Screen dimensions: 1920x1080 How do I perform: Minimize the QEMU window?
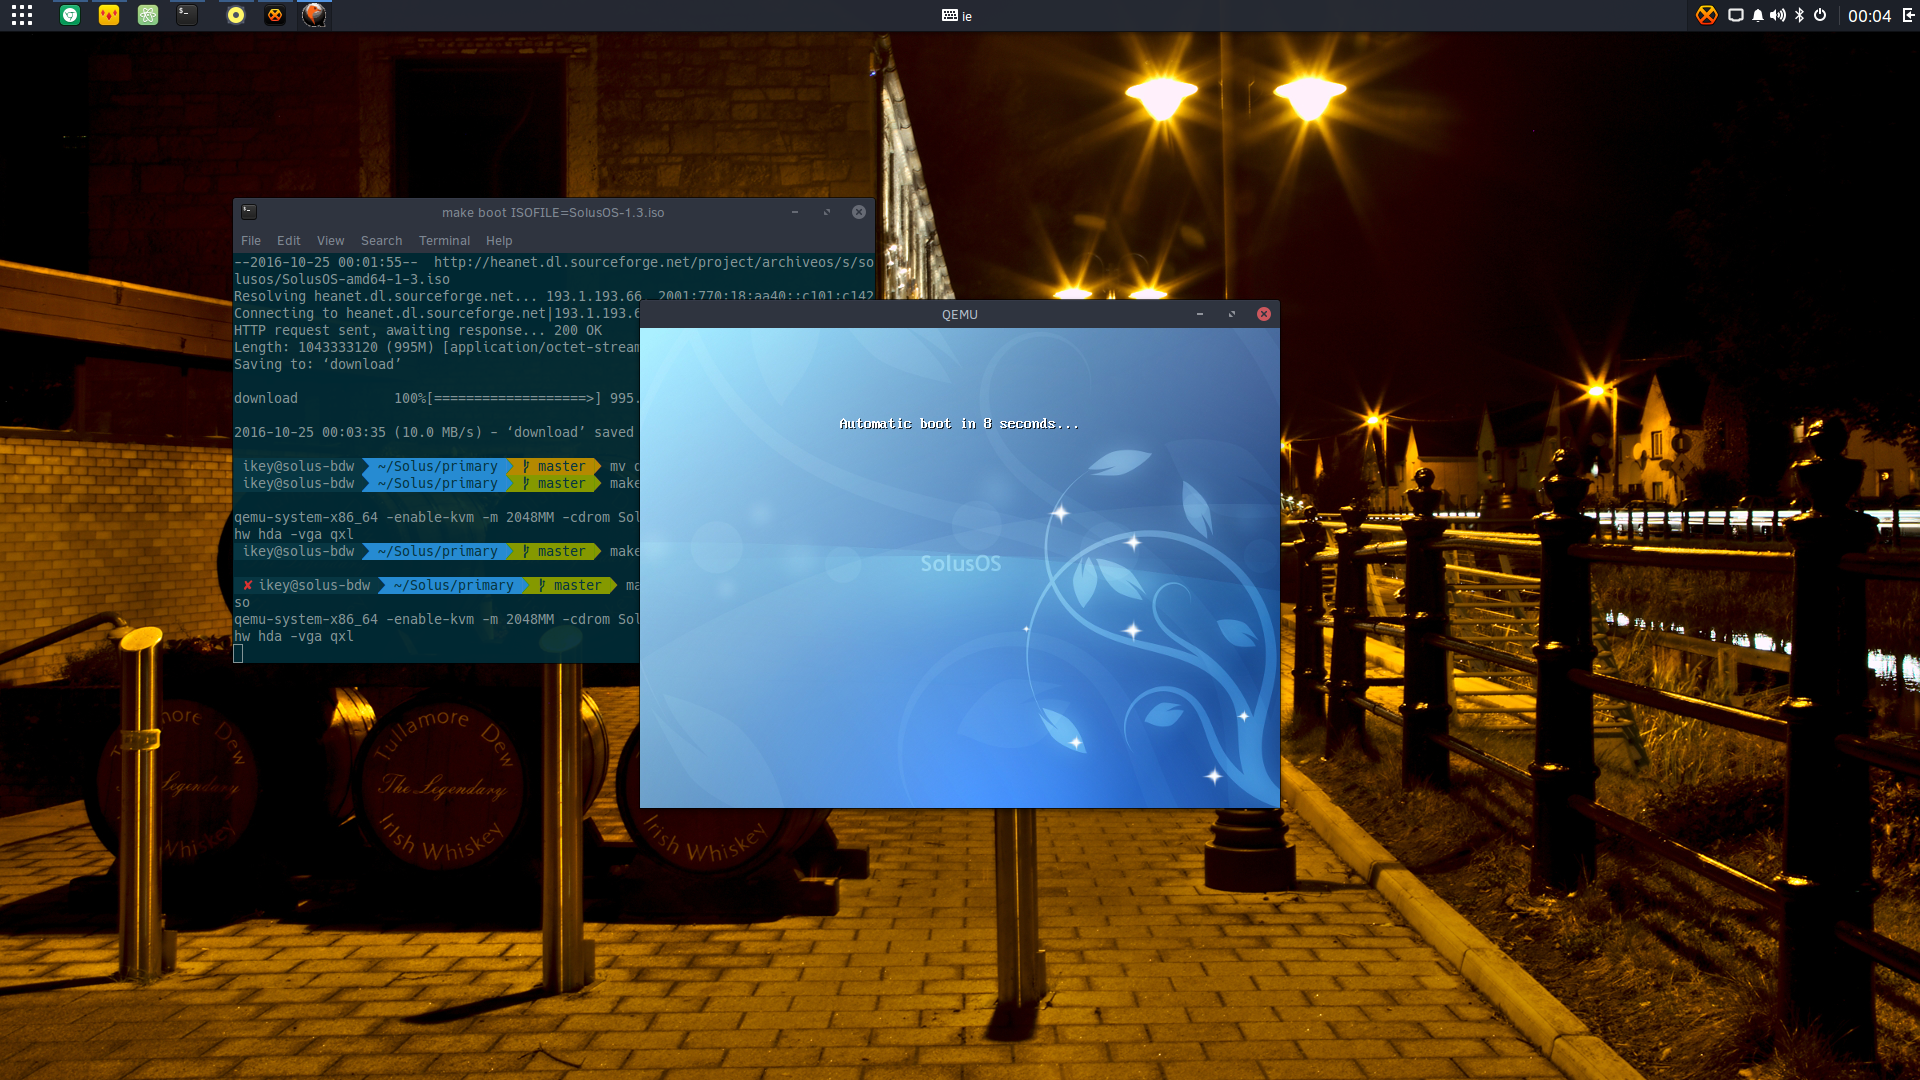point(1200,314)
